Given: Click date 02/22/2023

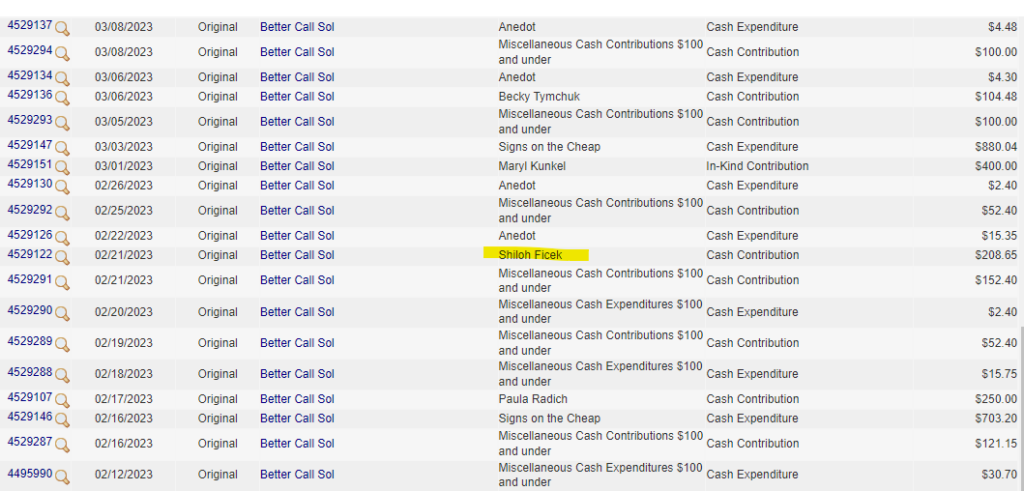Looking at the screenshot, I should (123, 236).
